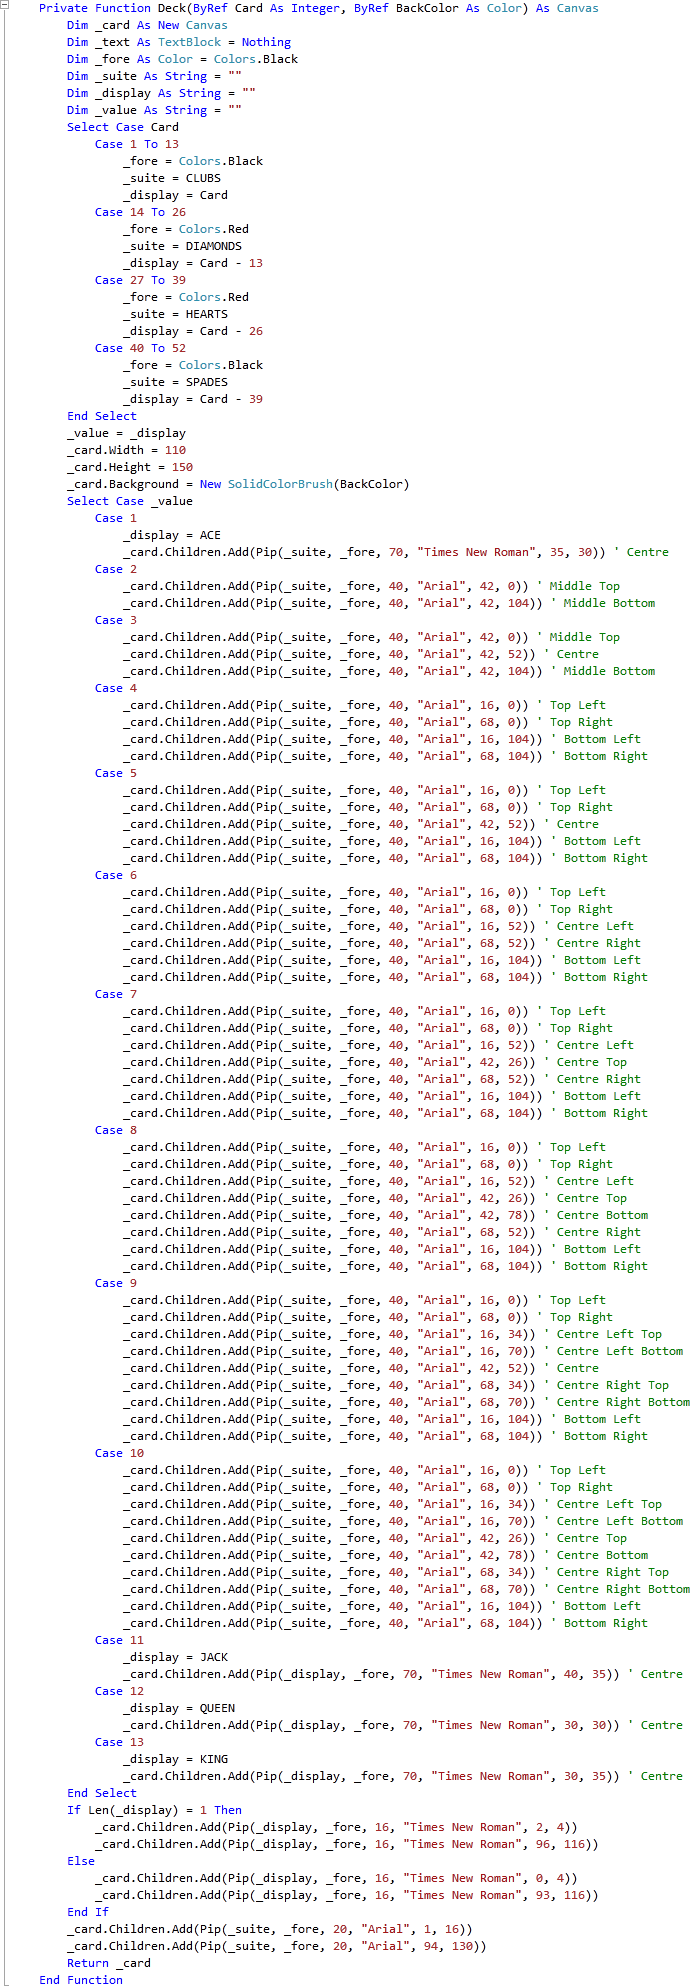
Task: Click the '_suite = SPADES' assignment
Action: tap(175, 382)
